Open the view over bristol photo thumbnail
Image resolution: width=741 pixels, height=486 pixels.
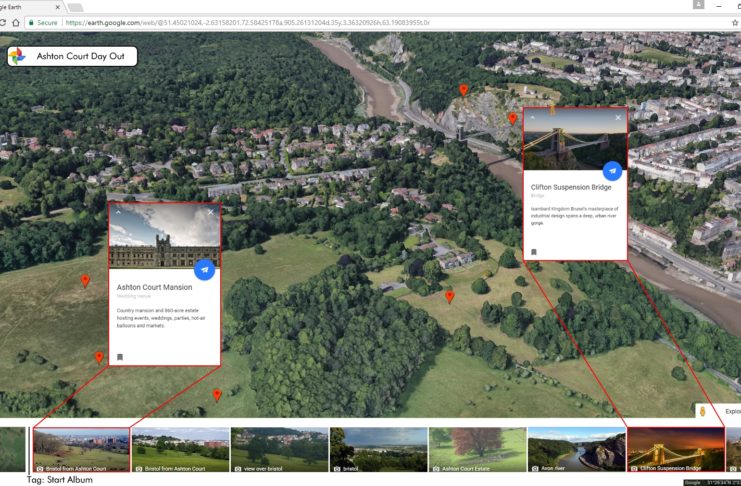[x=279, y=449]
